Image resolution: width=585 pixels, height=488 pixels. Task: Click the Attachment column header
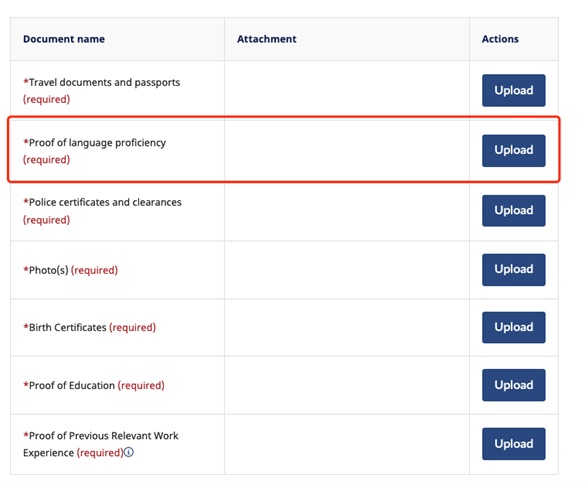(x=267, y=39)
